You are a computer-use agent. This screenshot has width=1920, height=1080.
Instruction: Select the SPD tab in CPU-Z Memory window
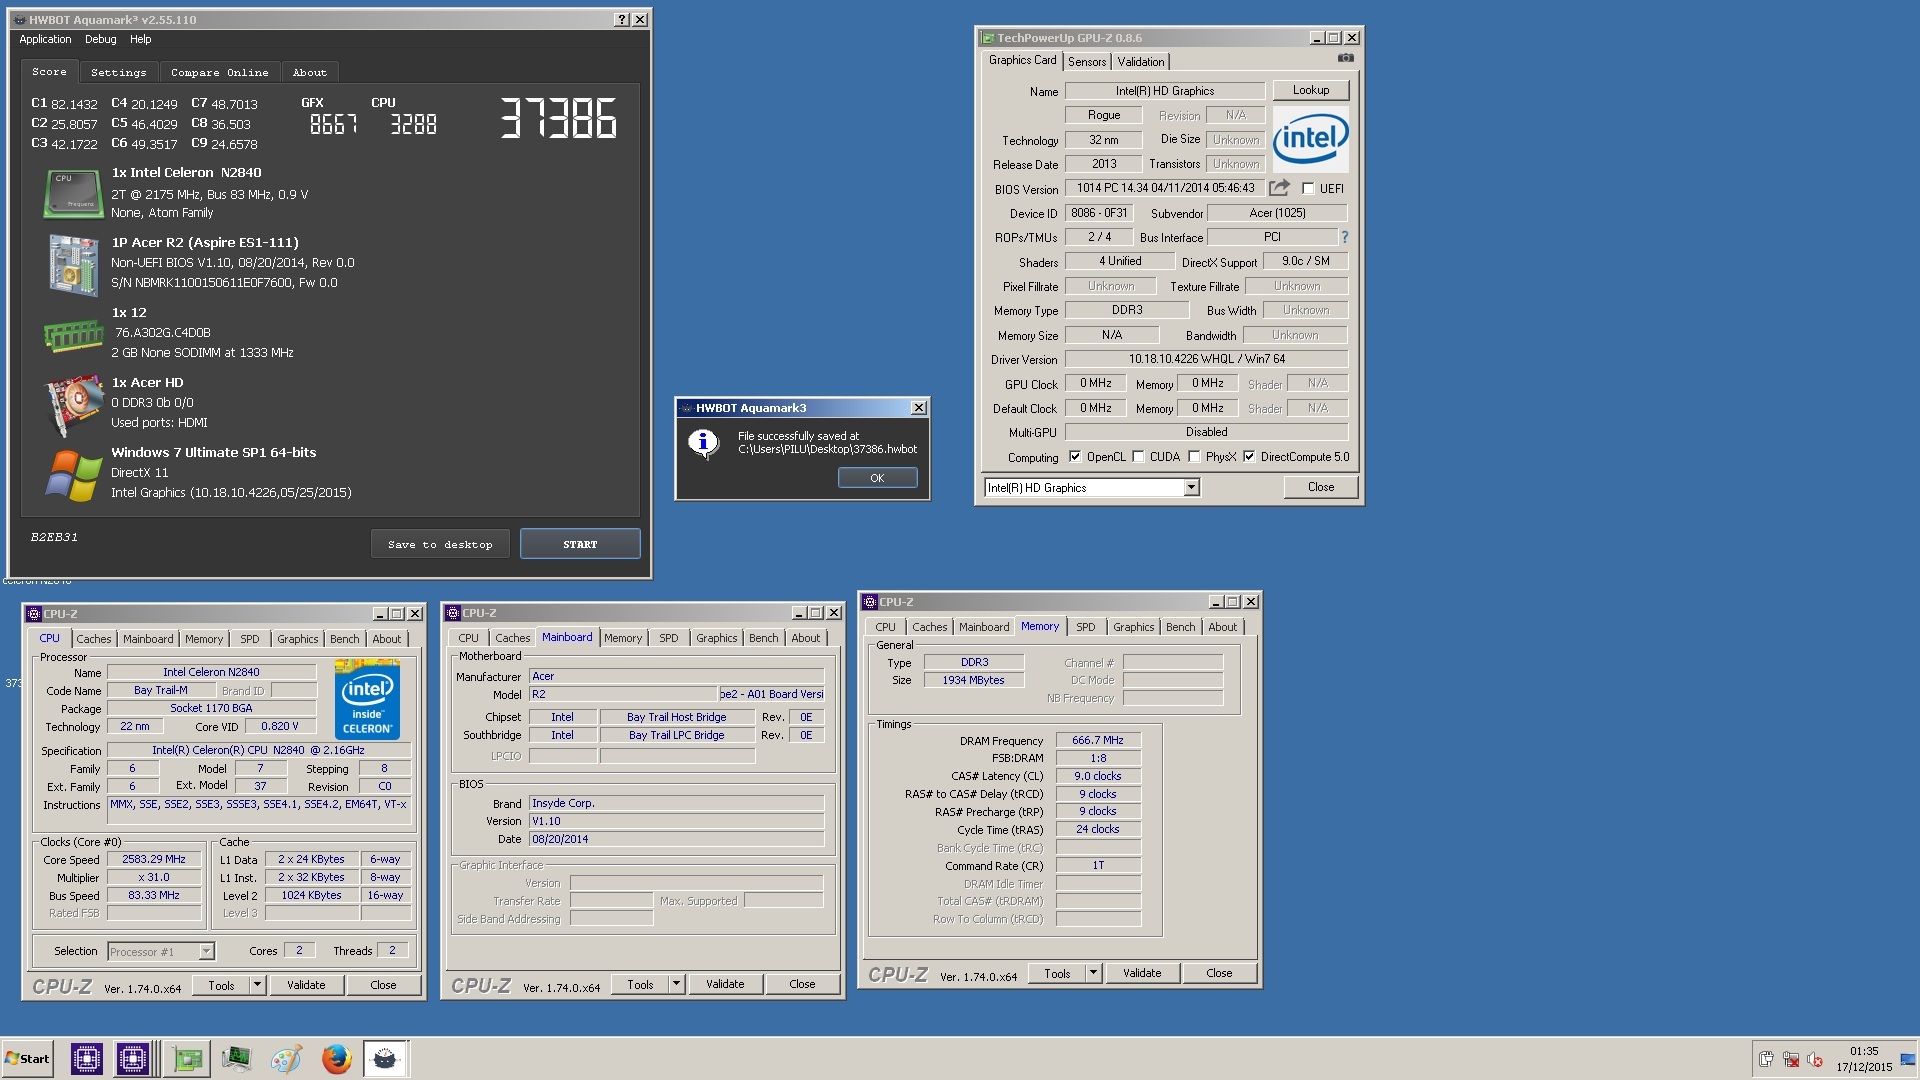point(1085,627)
